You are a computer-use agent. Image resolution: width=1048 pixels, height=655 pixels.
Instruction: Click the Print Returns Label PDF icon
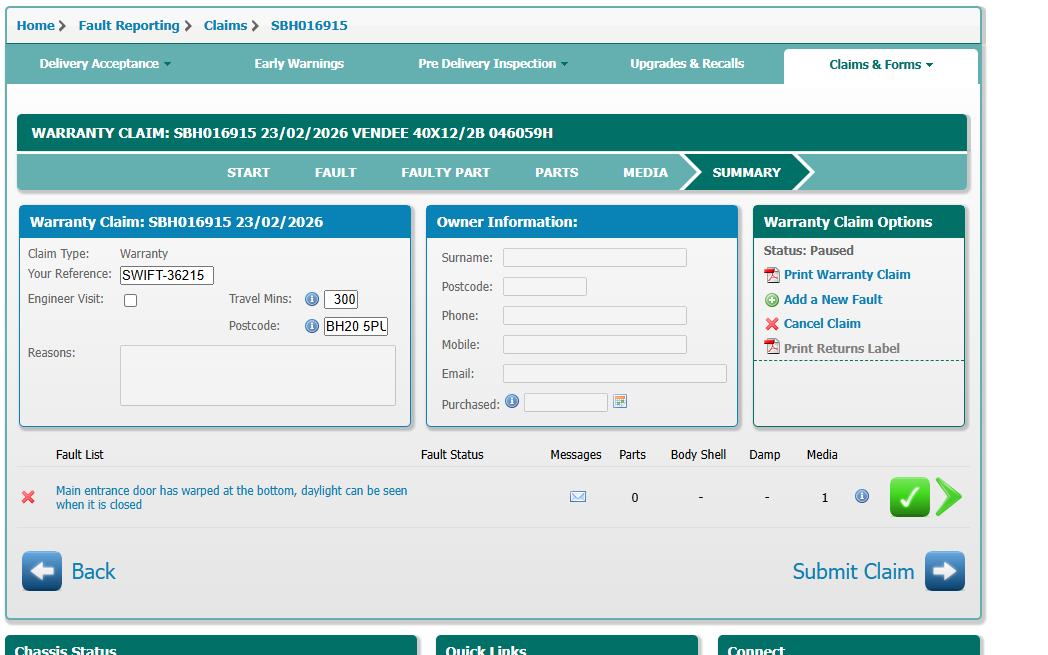[772, 346]
